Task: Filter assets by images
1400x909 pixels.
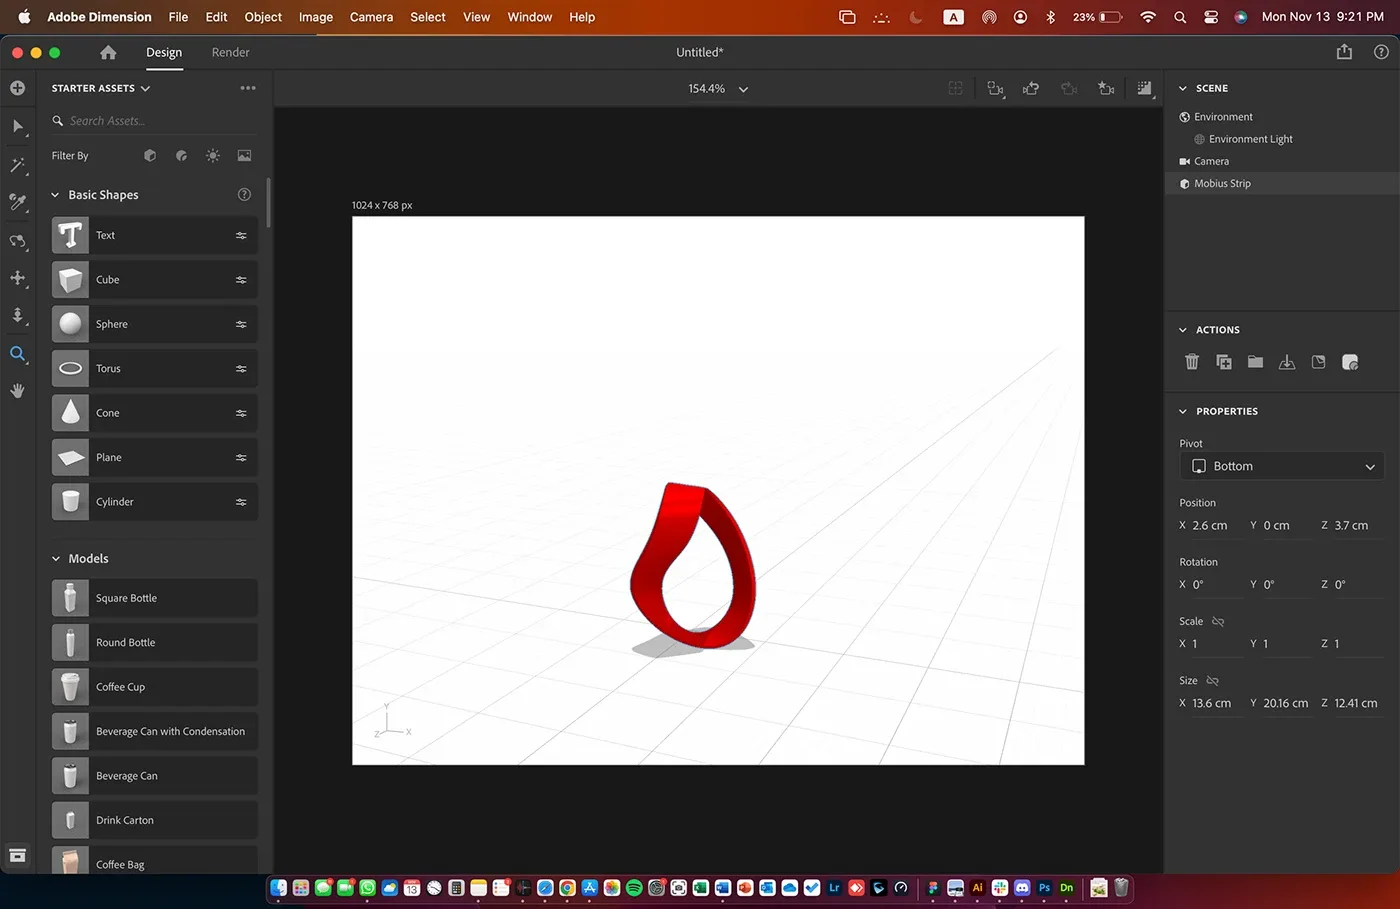Action: click(x=244, y=156)
